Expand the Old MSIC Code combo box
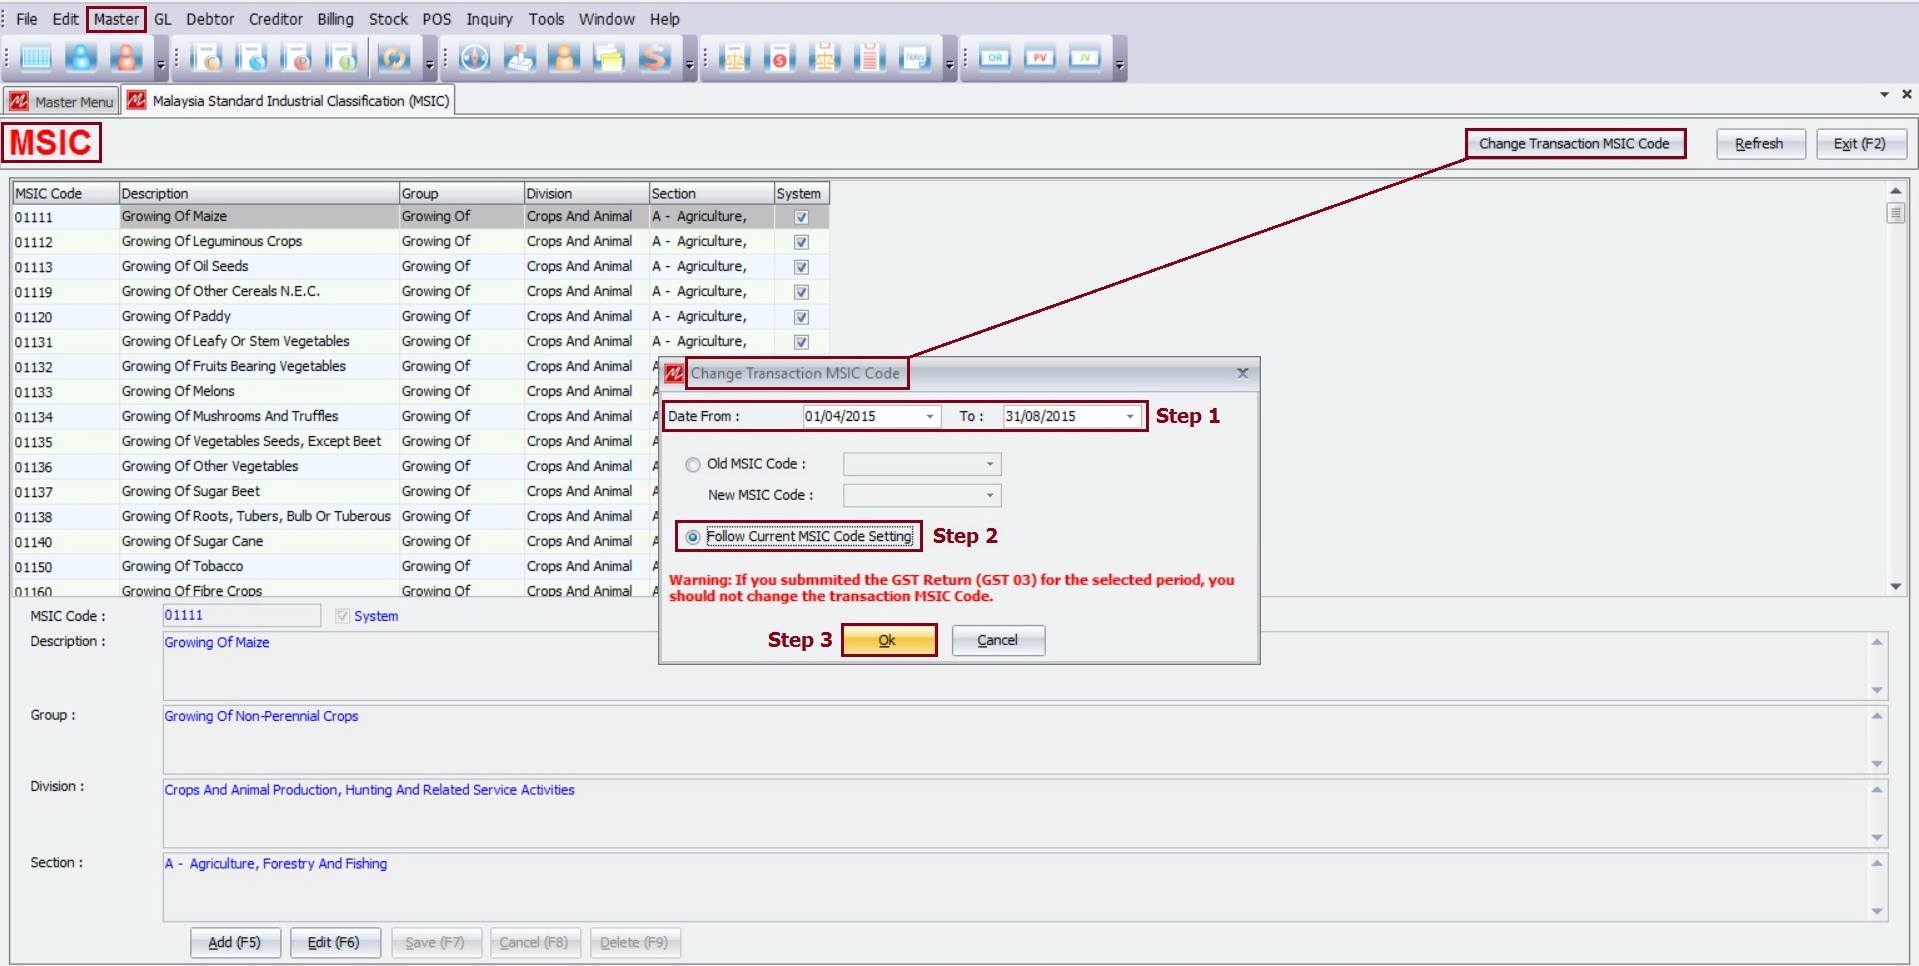This screenshot has width=1919, height=966. (x=990, y=464)
